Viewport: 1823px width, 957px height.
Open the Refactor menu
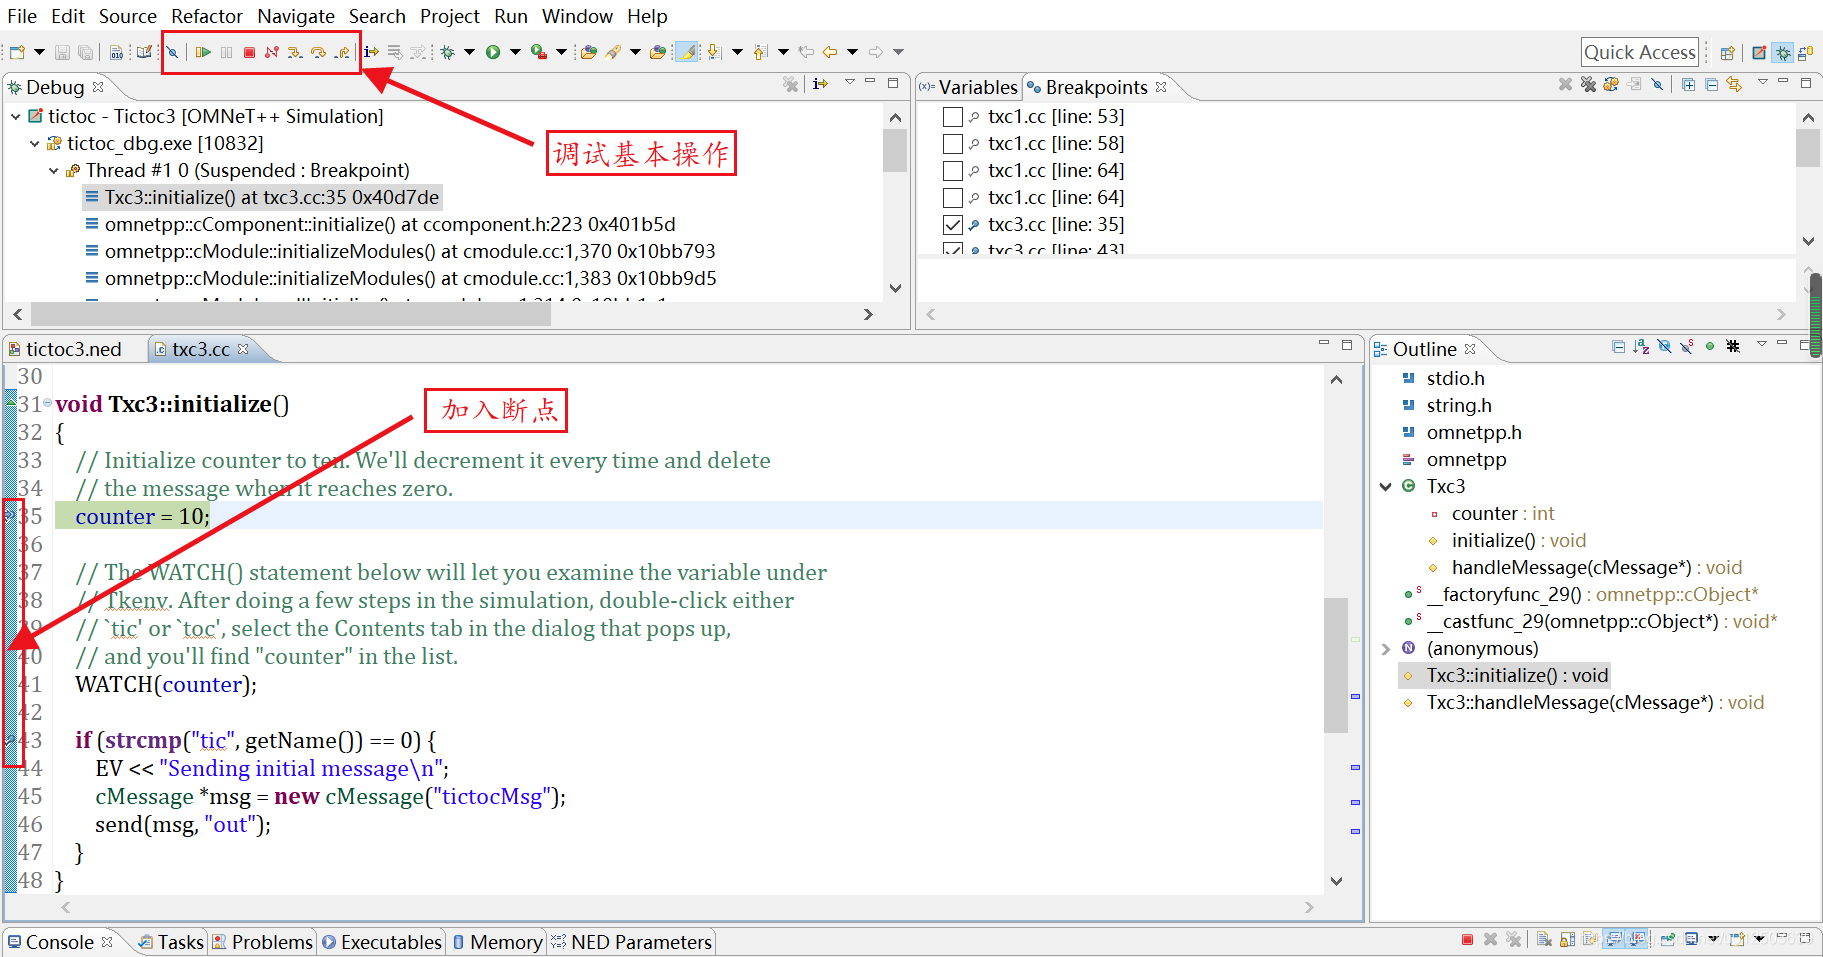pos(207,16)
